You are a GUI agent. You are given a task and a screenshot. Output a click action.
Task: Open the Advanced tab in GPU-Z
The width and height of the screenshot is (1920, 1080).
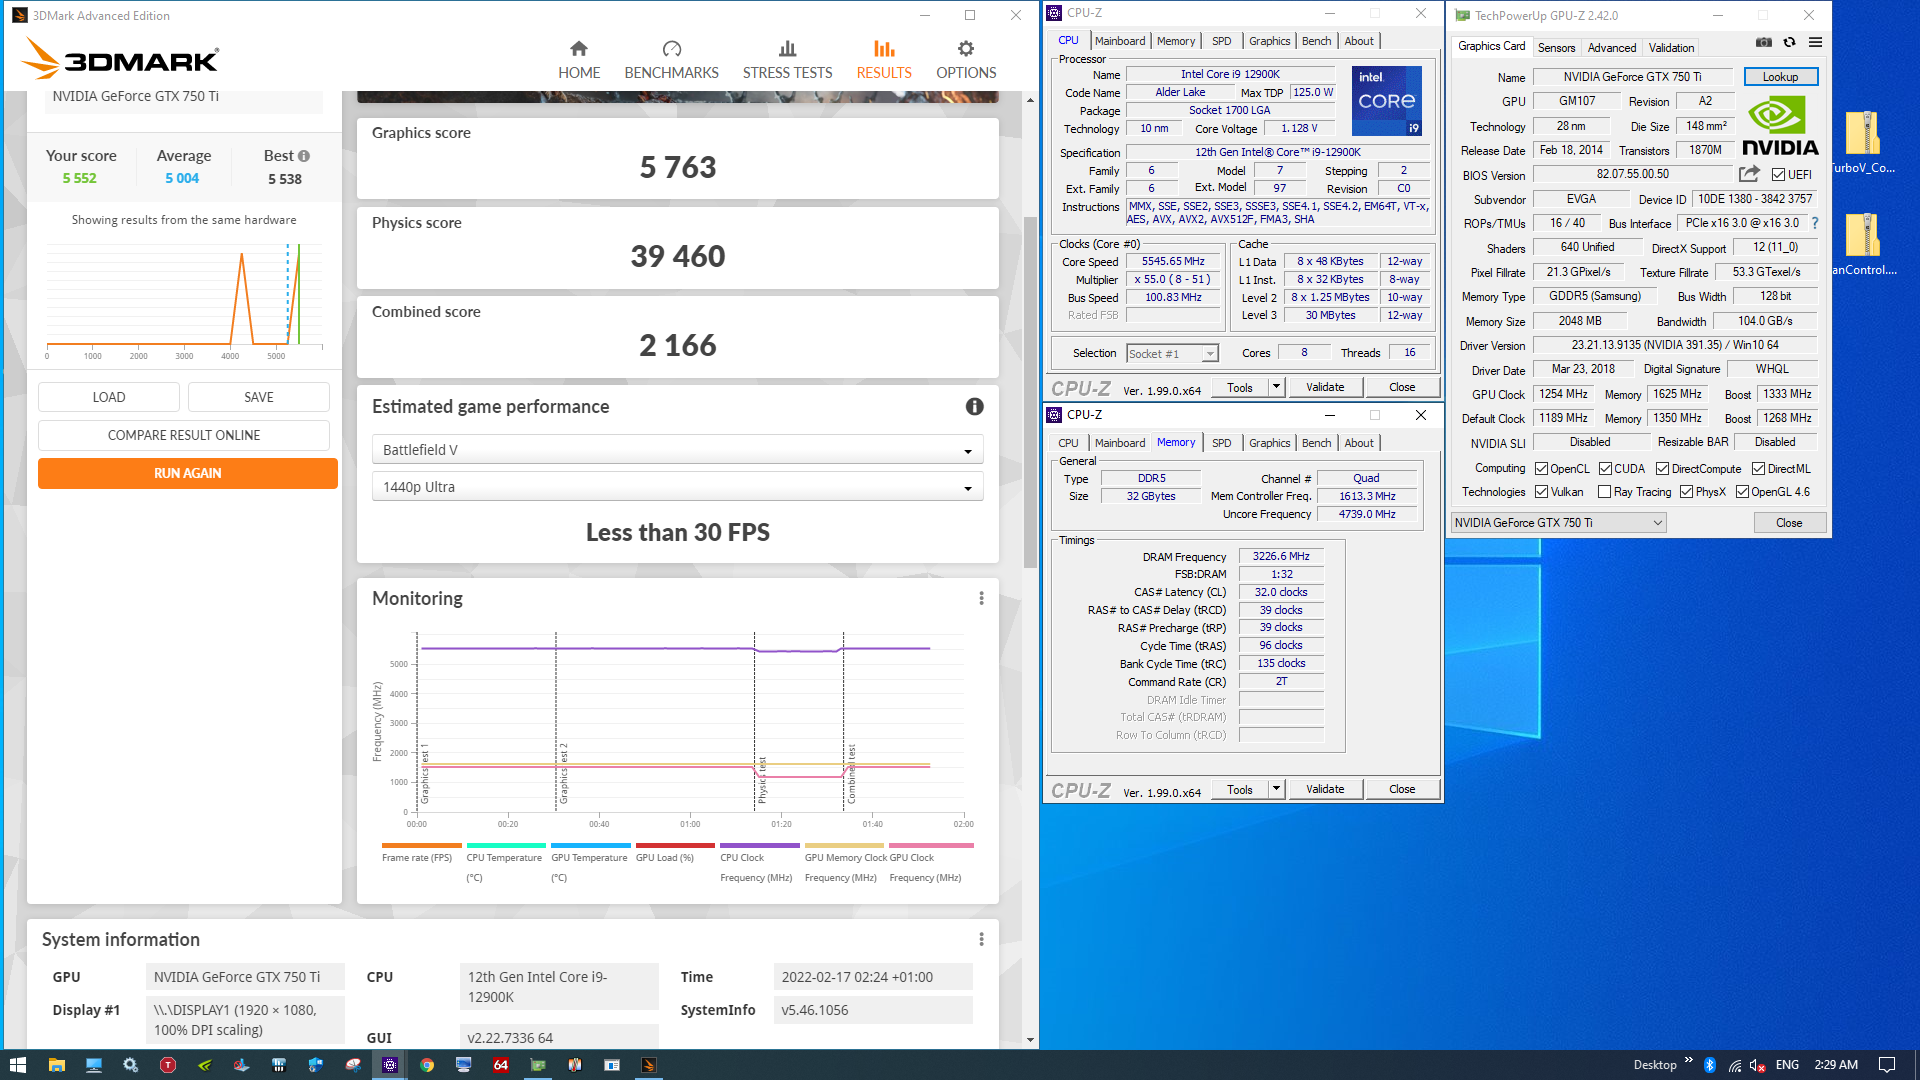point(1612,48)
